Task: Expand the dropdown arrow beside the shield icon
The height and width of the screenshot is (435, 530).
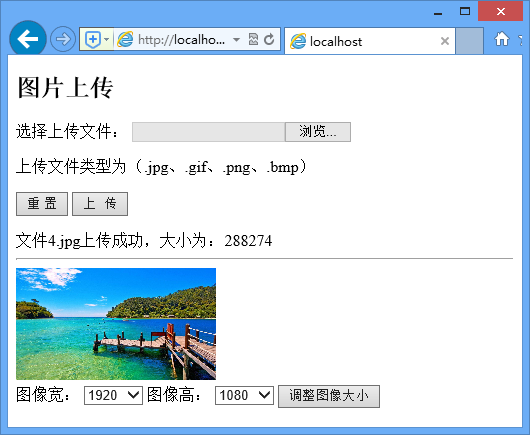Action: 106,40
